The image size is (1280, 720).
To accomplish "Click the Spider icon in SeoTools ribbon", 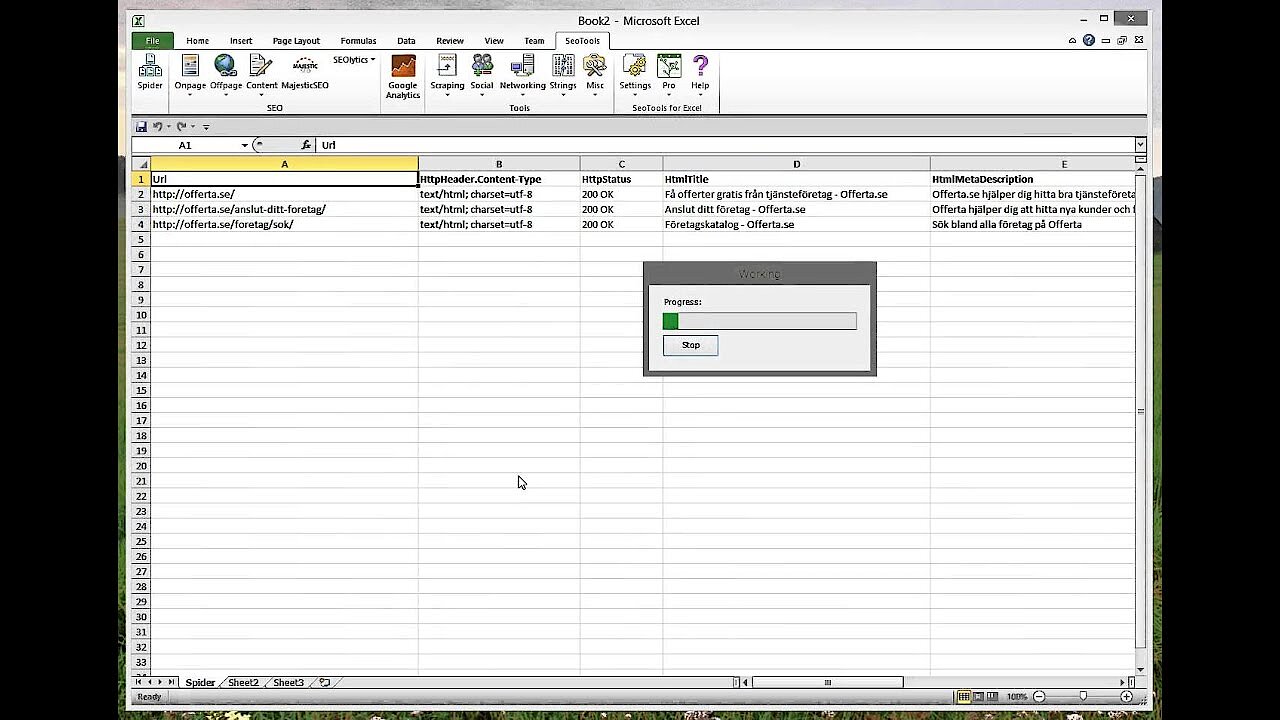I will (x=150, y=72).
